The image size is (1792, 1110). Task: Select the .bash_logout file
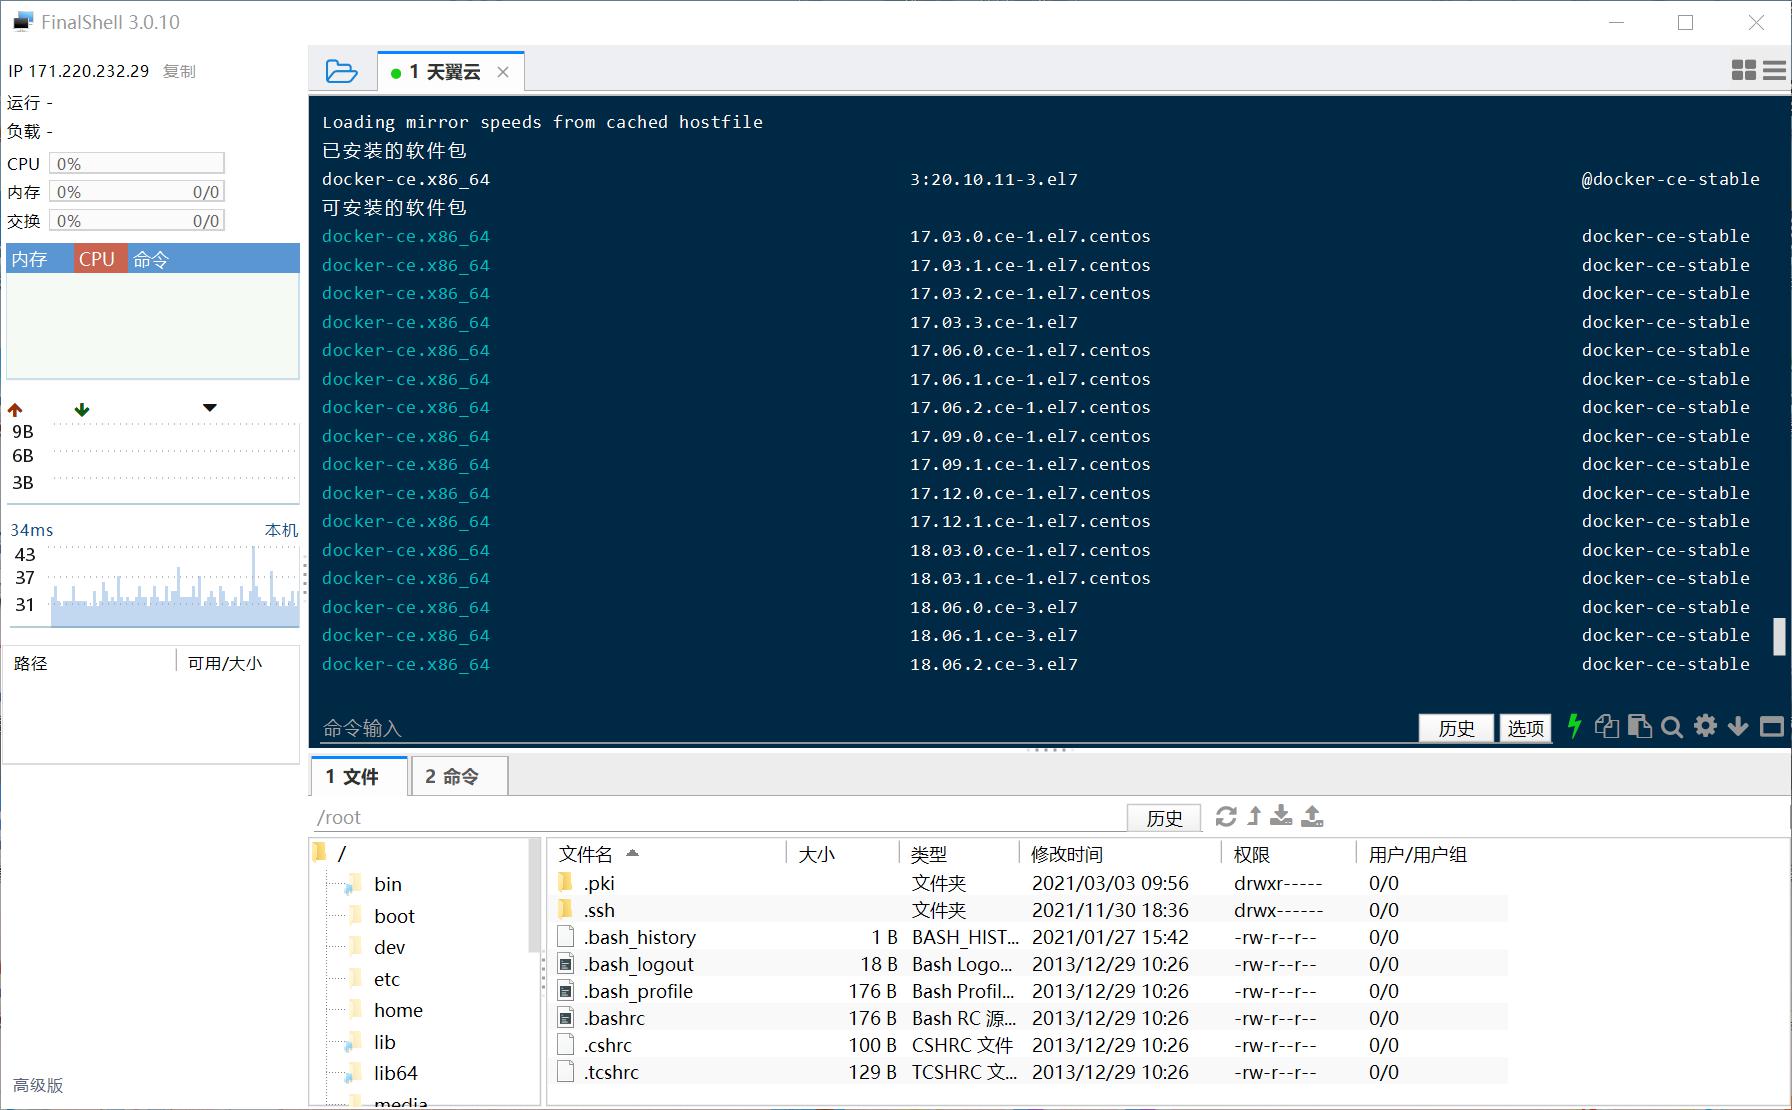click(1029, 964)
